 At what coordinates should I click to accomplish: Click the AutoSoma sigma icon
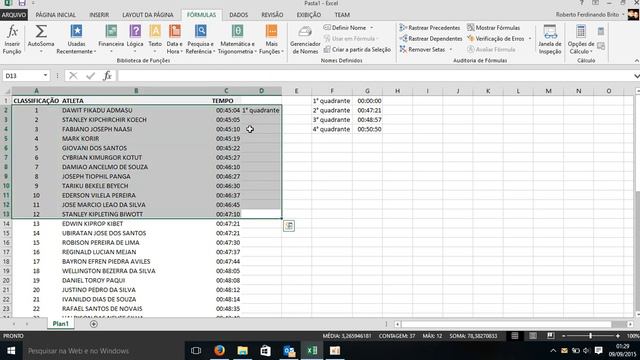coord(41,32)
